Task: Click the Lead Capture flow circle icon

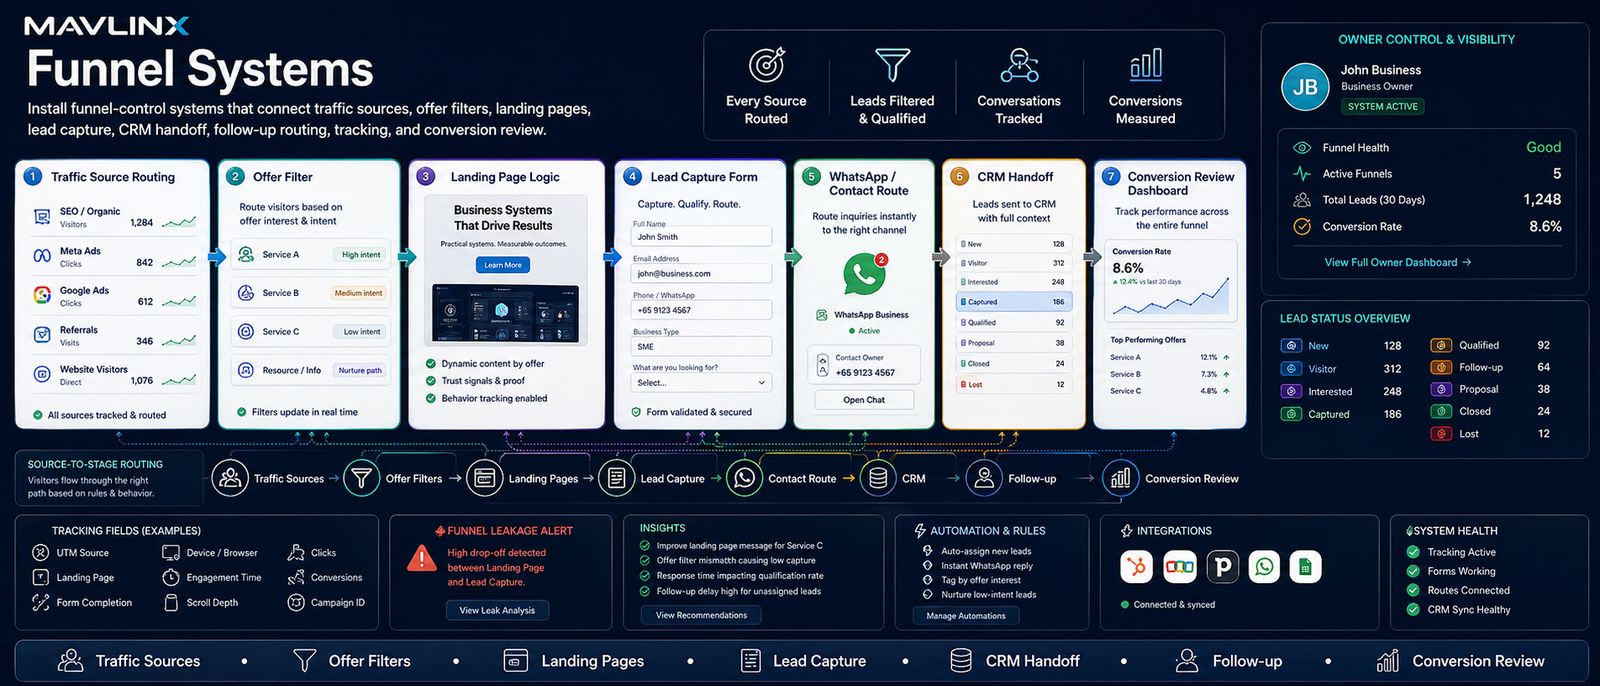Action: 616,478
